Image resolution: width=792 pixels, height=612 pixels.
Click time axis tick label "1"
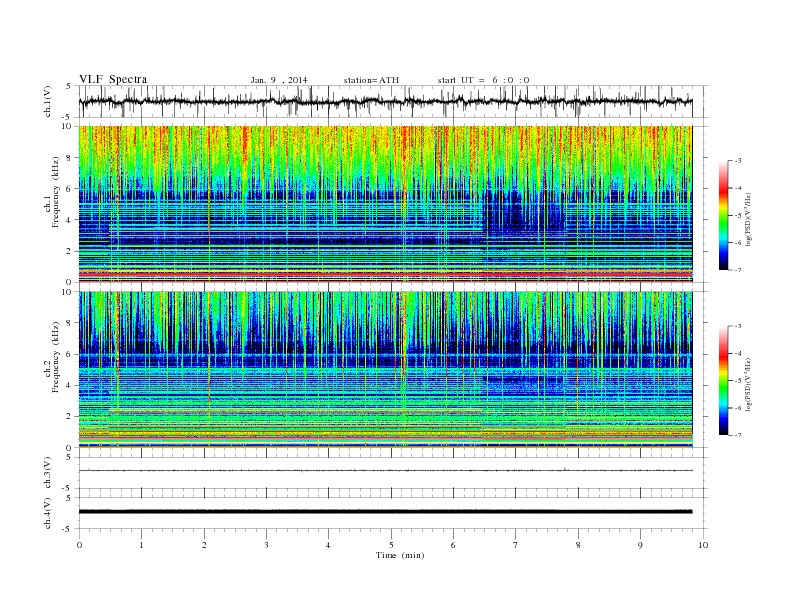[x=141, y=545]
